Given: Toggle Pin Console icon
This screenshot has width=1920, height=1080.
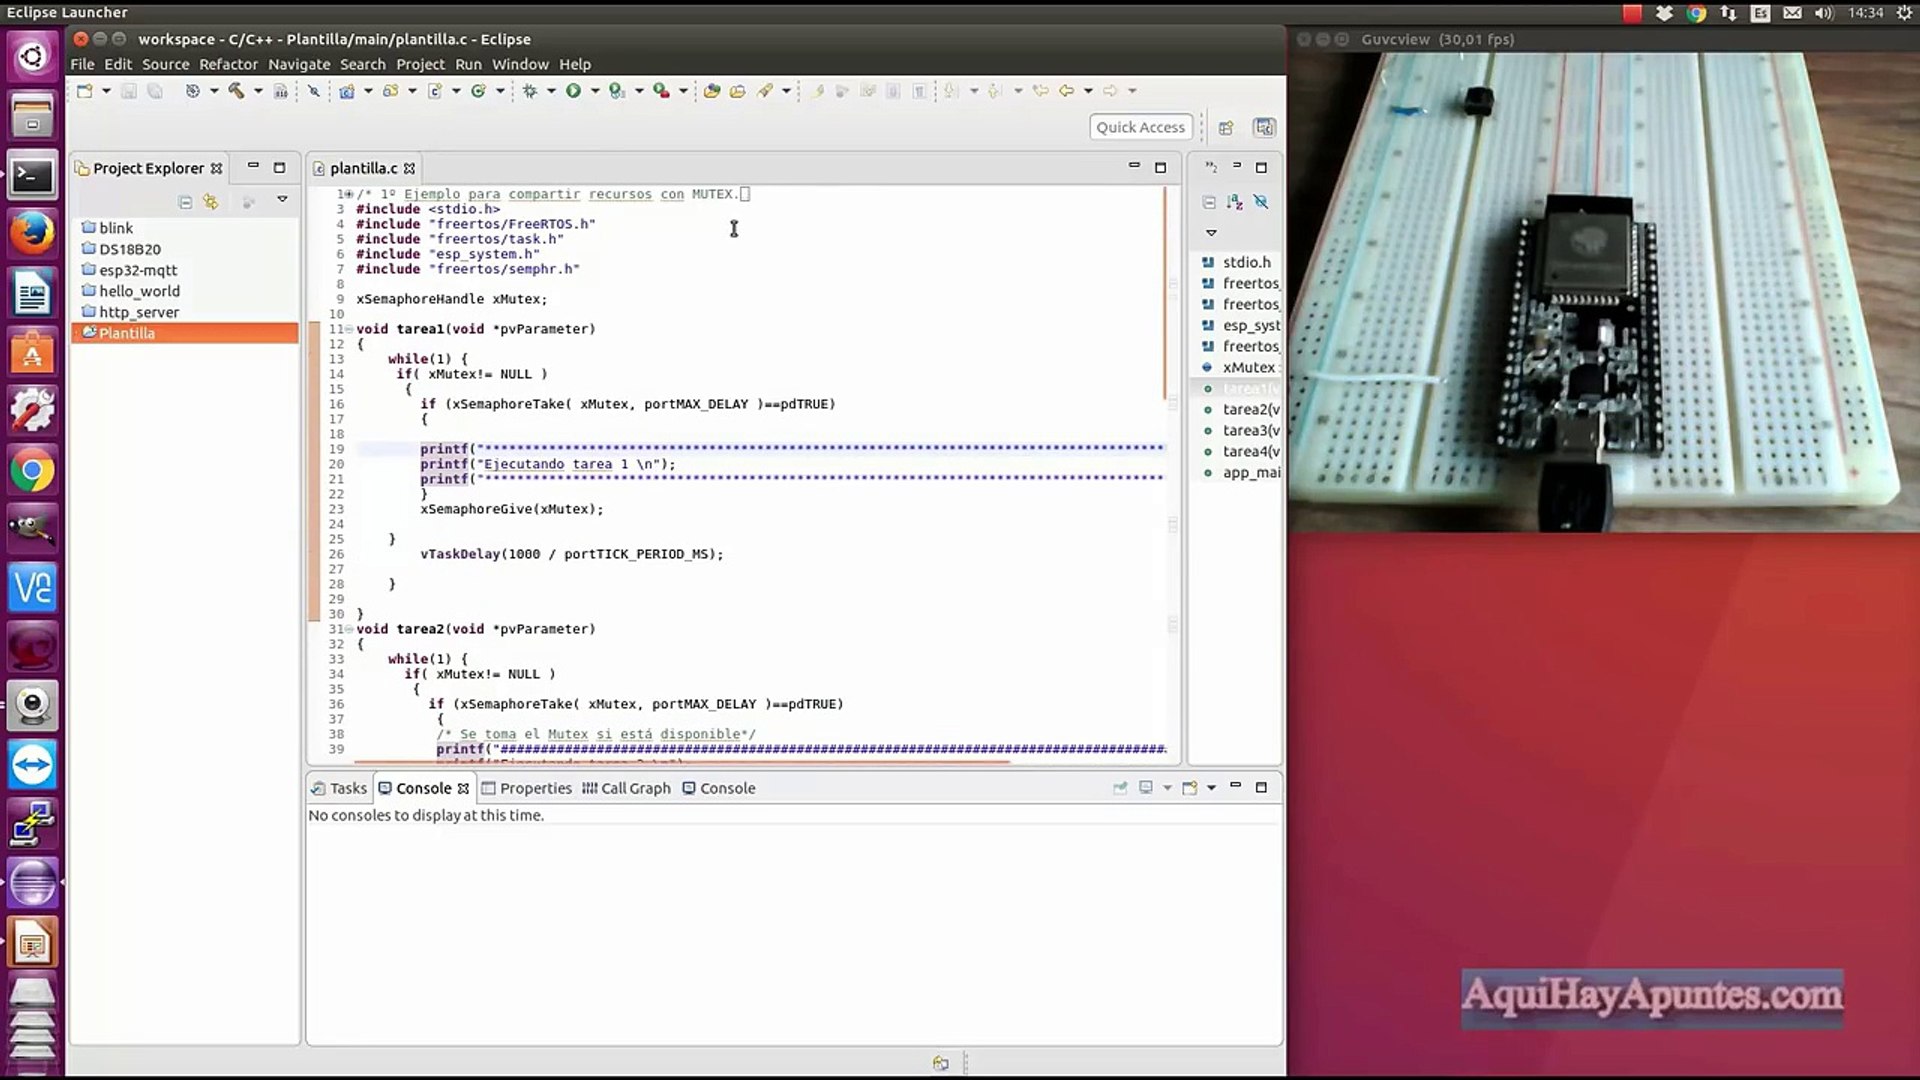Looking at the screenshot, I should pos(1120,788).
